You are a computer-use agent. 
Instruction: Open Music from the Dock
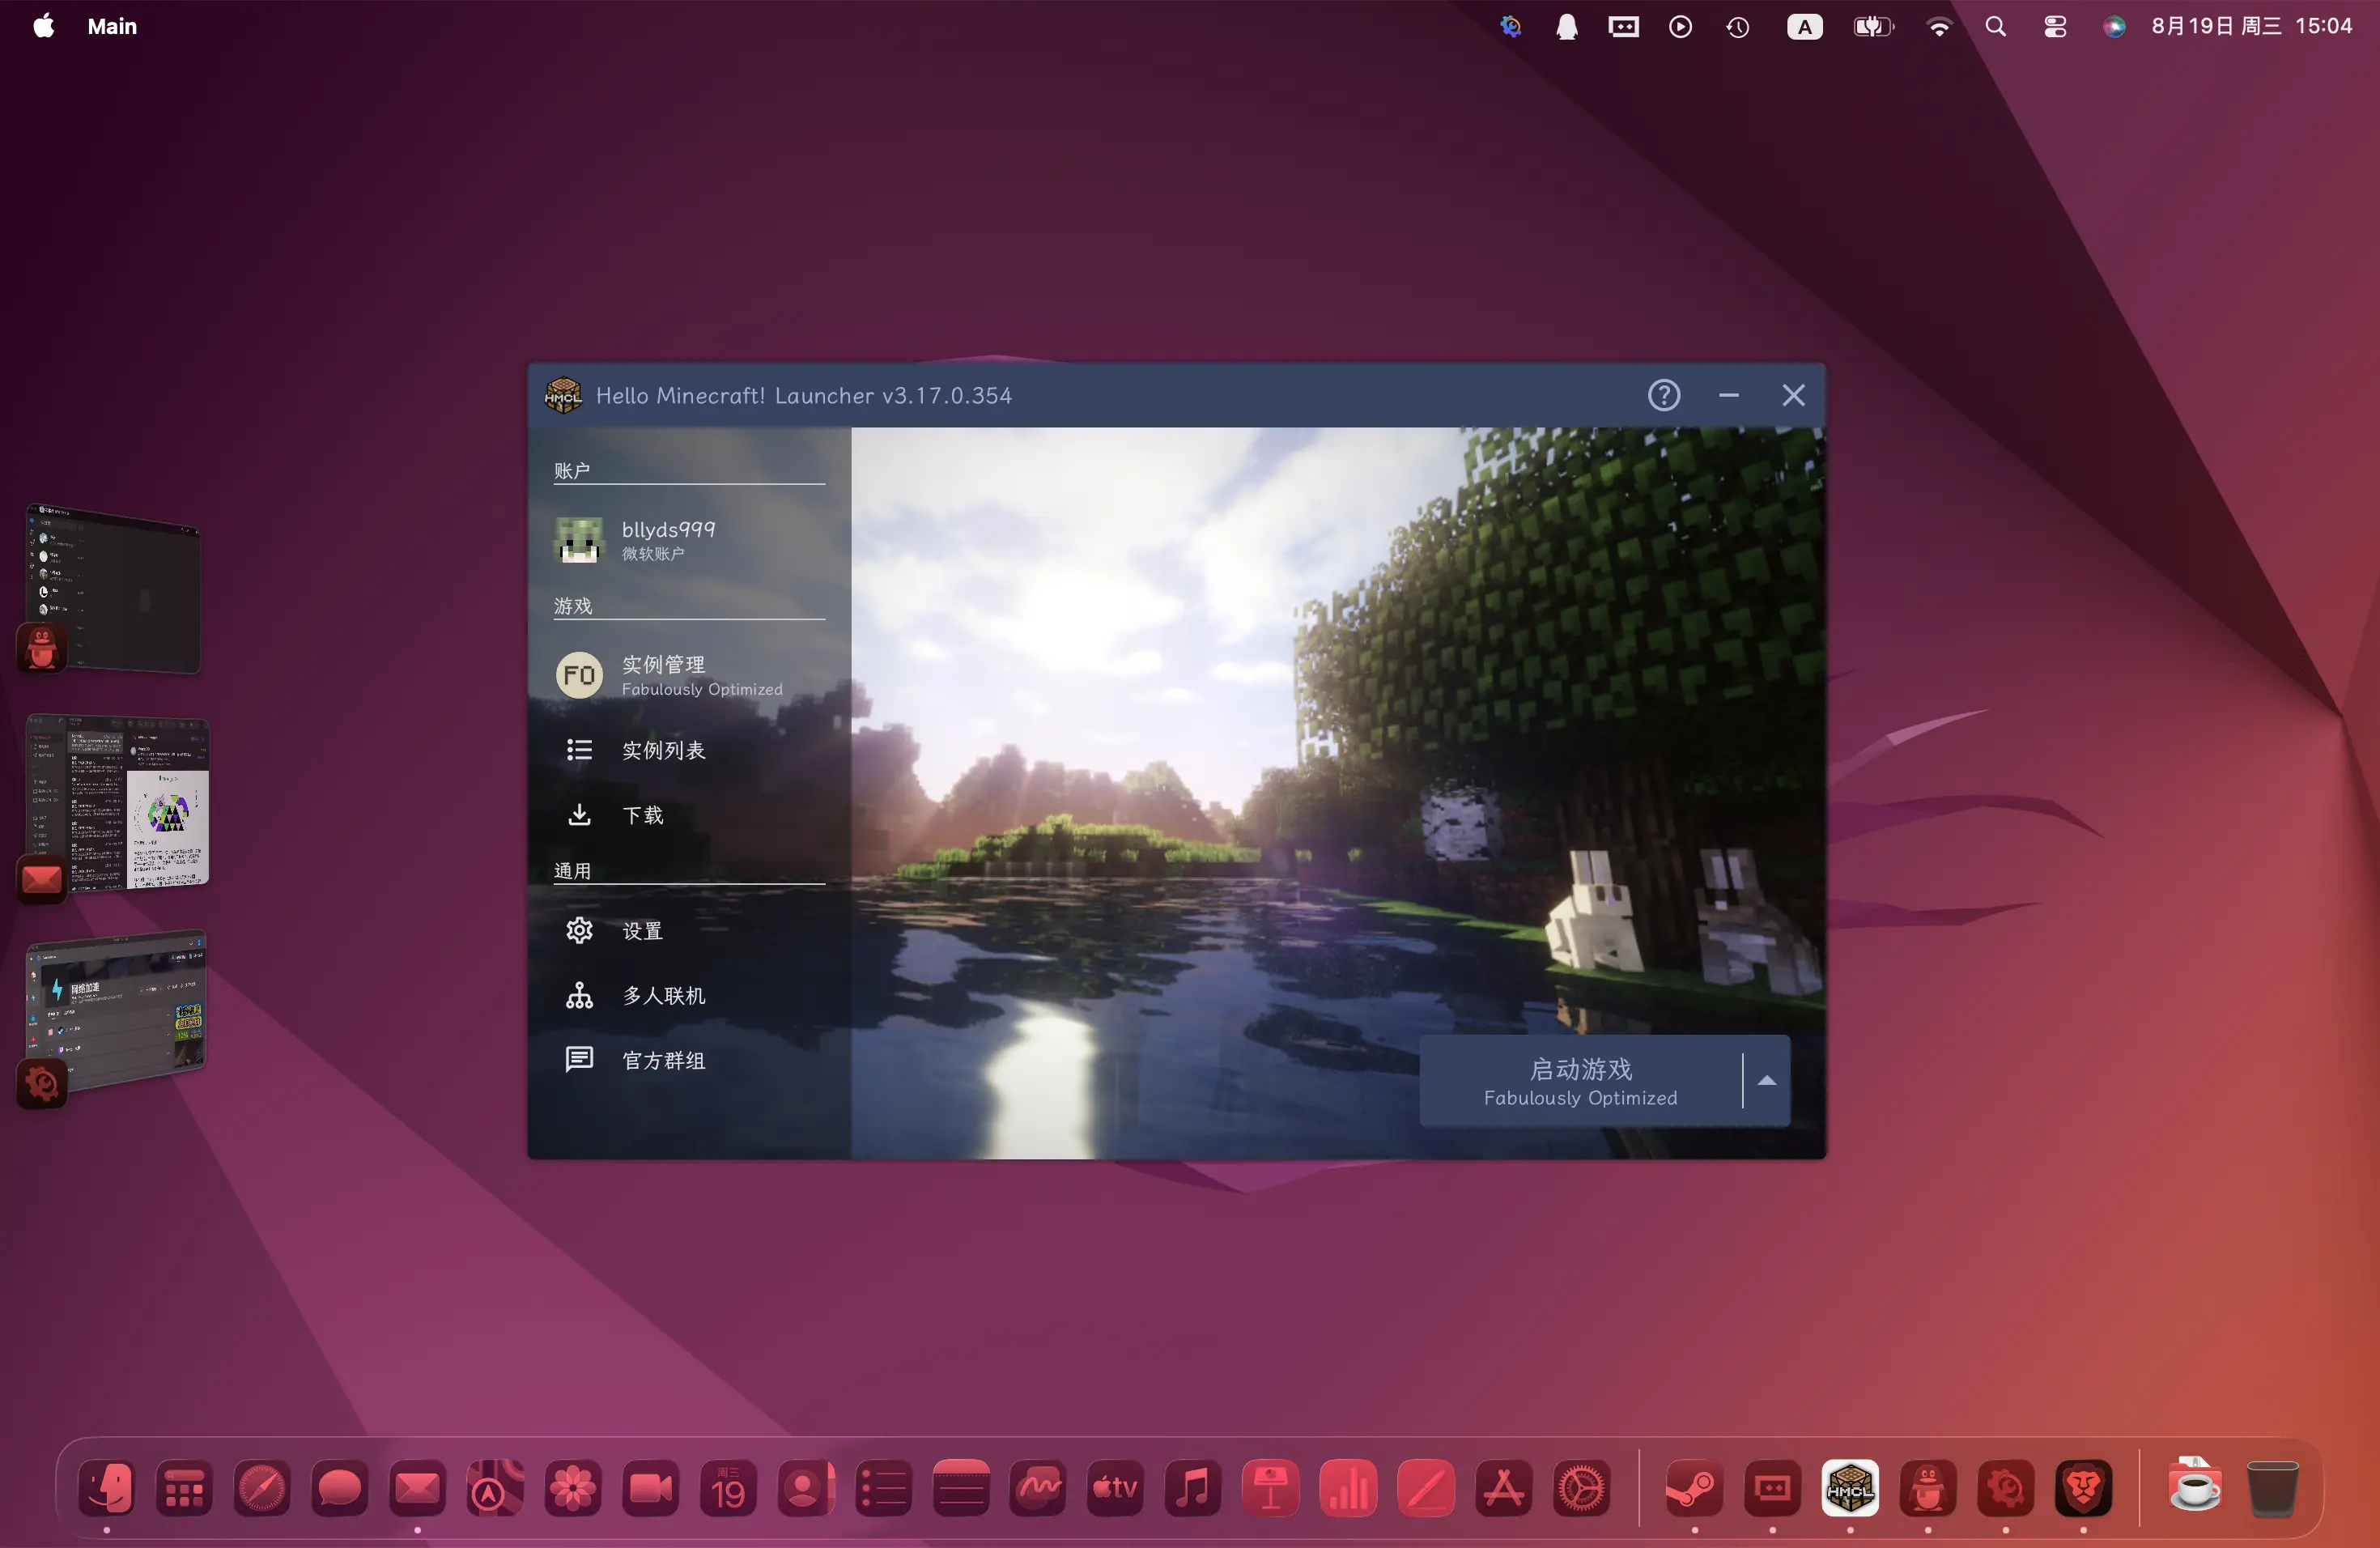[x=1193, y=1488]
